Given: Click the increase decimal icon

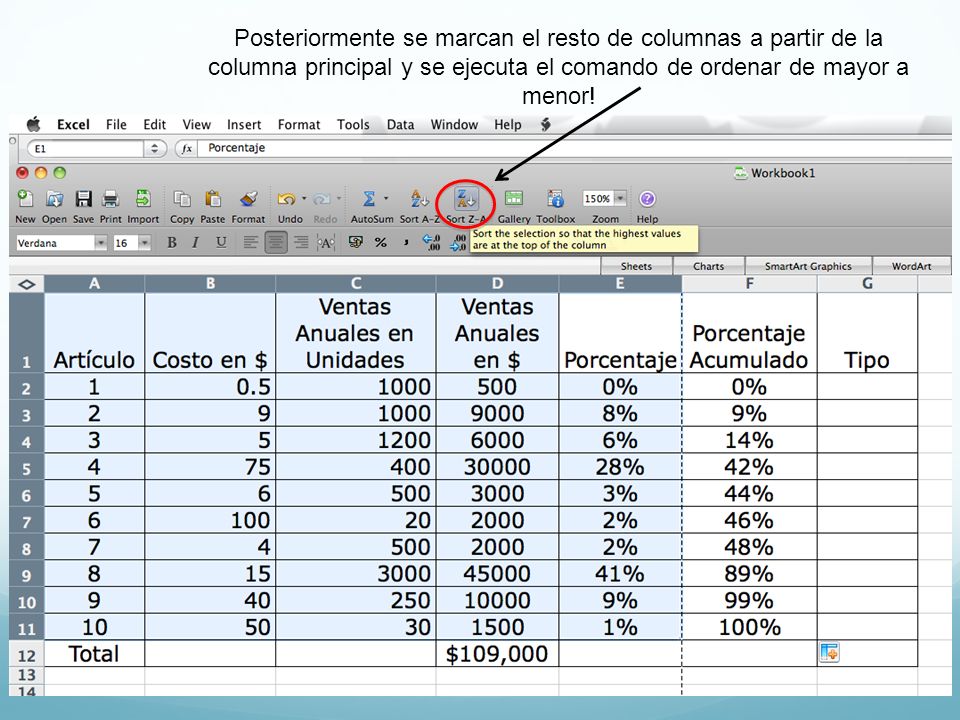Looking at the screenshot, I should click(431, 242).
